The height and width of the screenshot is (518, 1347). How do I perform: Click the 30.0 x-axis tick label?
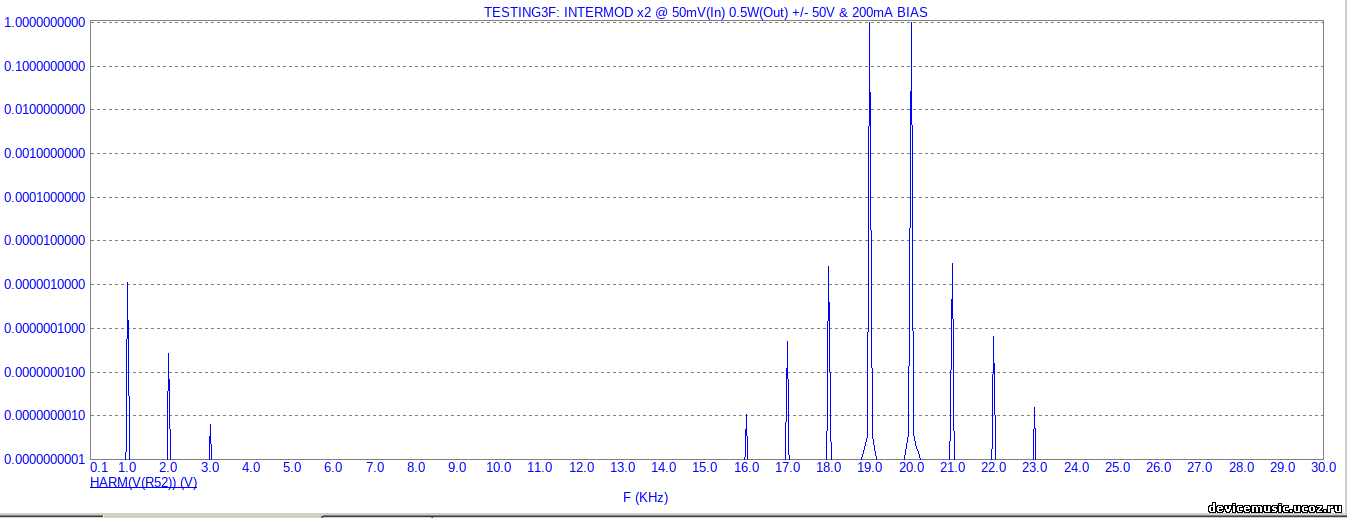(1323, 467)
